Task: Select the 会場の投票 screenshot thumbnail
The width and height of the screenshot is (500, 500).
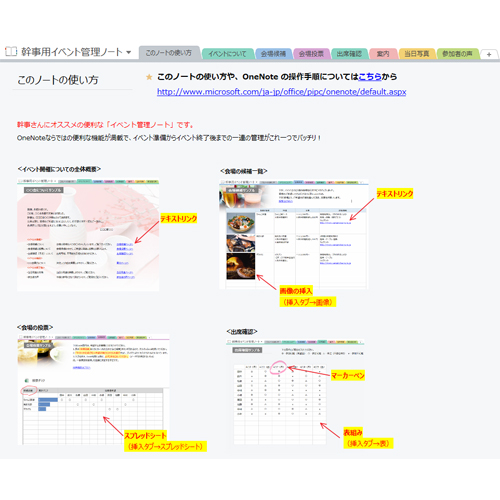Action: tap(93, 389)
